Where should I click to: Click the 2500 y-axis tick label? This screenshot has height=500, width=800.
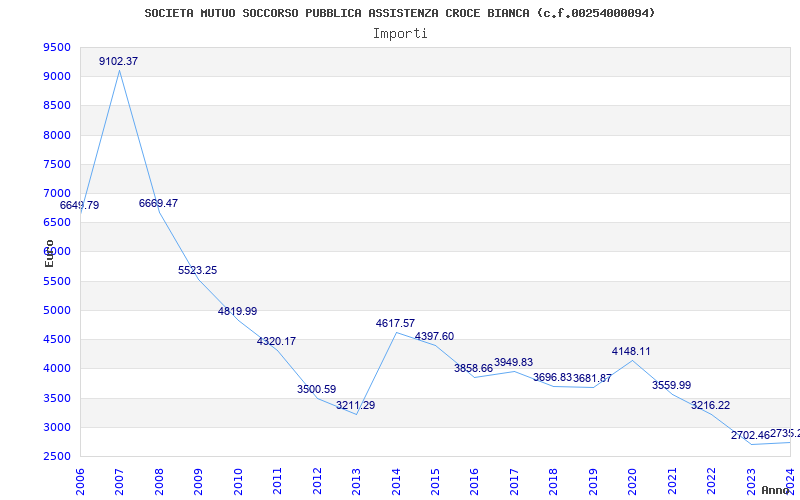click(x=57, y=456)
